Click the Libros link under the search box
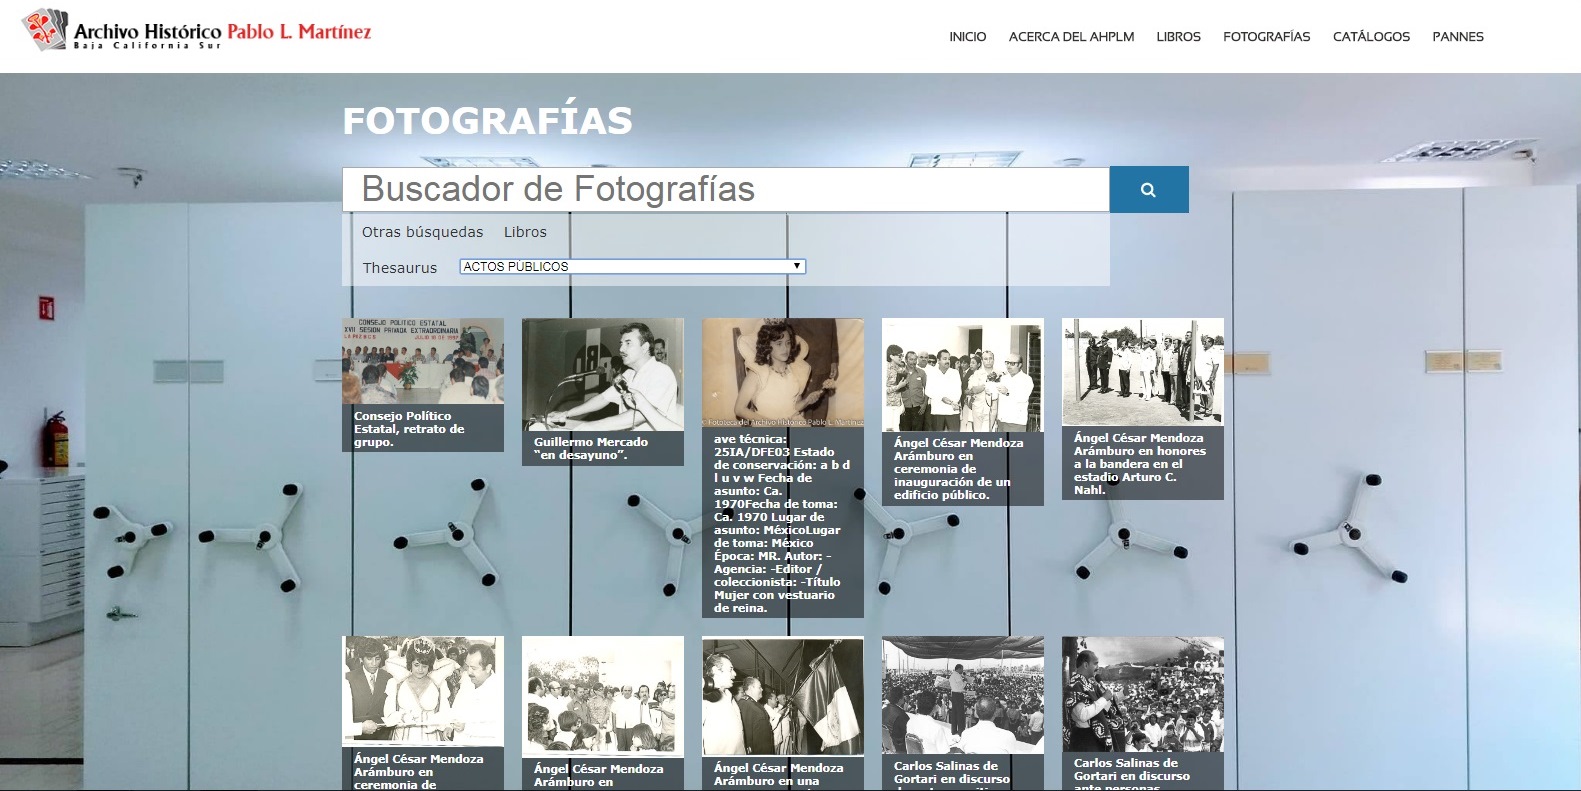This screenshot has height=791, width=1581. (525, 232)
